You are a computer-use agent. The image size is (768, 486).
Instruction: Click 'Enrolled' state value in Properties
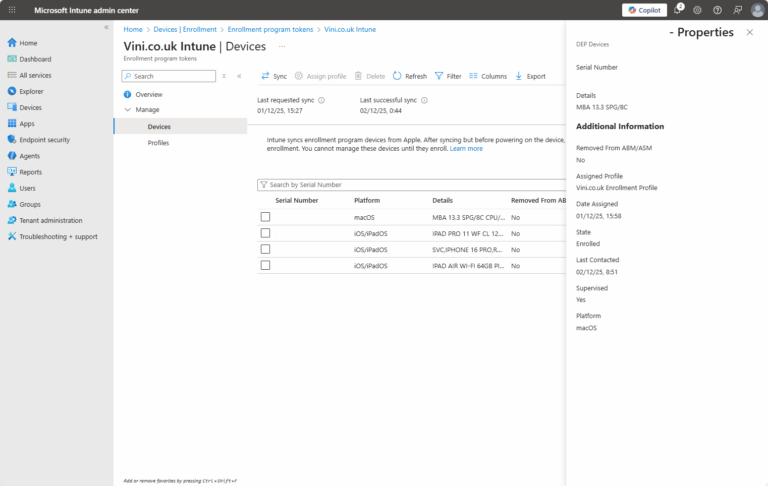(x=588, y=243)
